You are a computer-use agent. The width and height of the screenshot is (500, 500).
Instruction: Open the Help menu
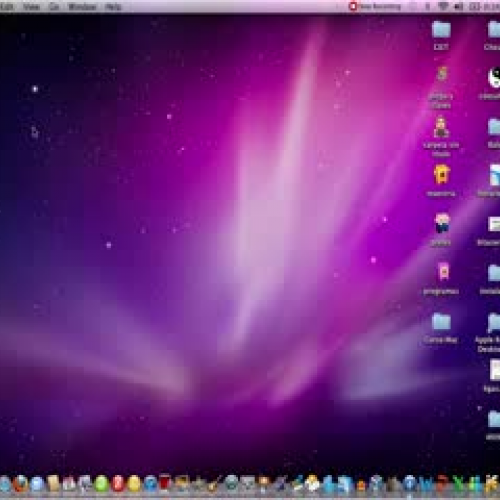[113, 7]
